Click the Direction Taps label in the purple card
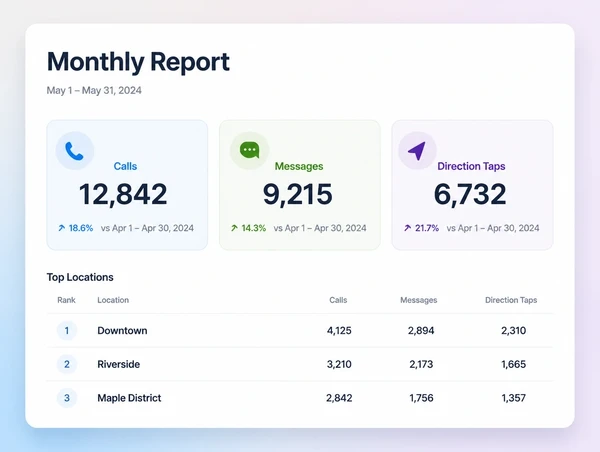The image size is (600, 452). tap(471, 166)
